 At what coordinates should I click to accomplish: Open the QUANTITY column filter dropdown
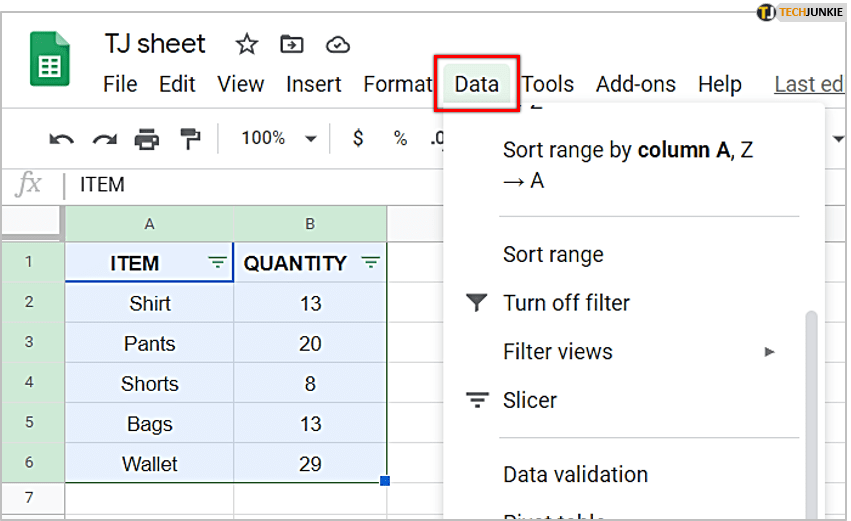370,263
